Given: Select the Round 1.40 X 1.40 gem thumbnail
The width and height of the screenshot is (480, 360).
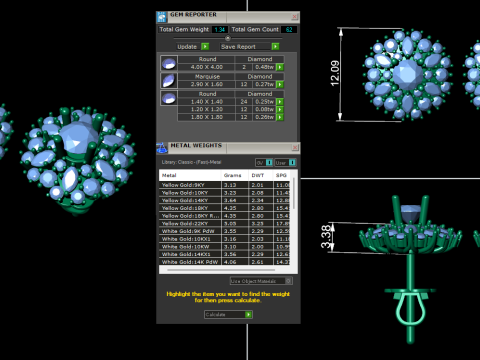Looking at the screenshot, I should pyautogui.click(x=169, y=98).
